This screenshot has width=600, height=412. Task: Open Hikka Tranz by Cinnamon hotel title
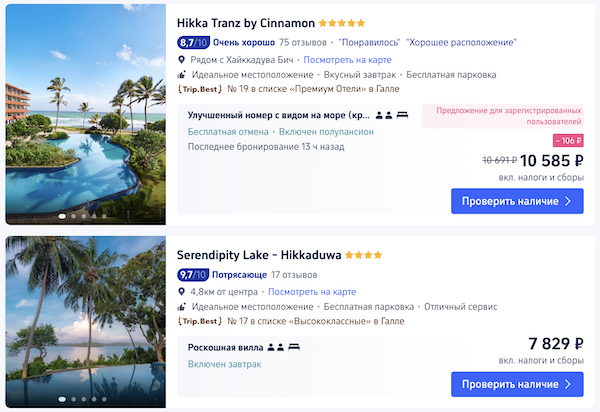pyautogui.click(x=246, y=23)
